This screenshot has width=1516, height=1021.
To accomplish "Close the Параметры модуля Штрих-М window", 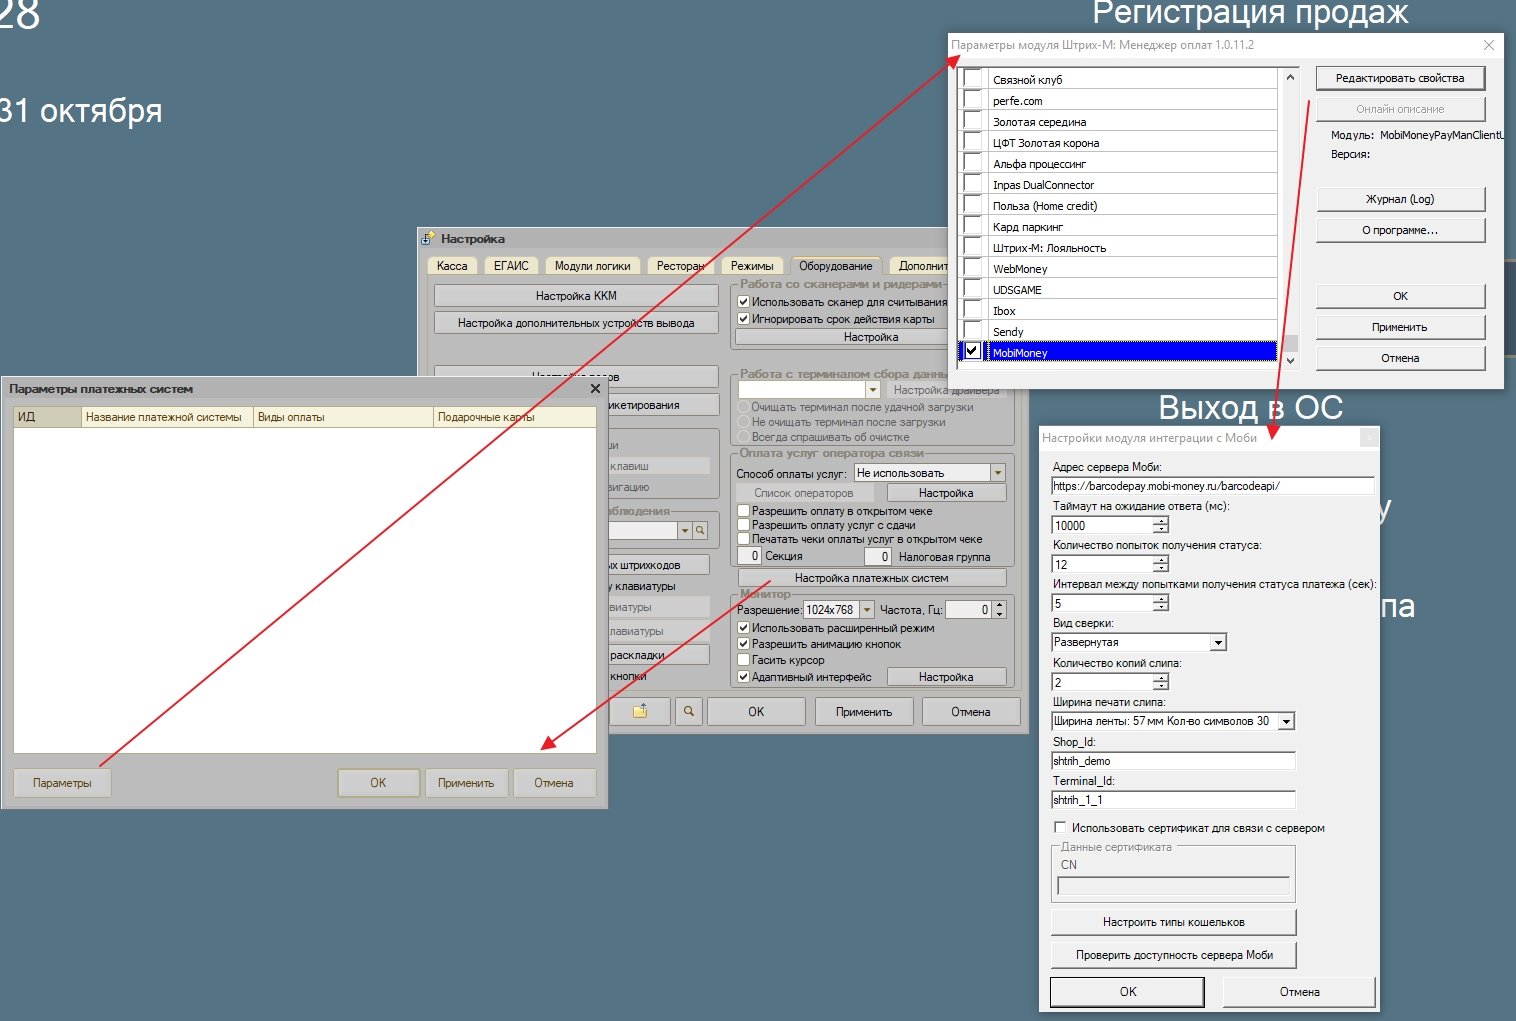I will 1488,45.
